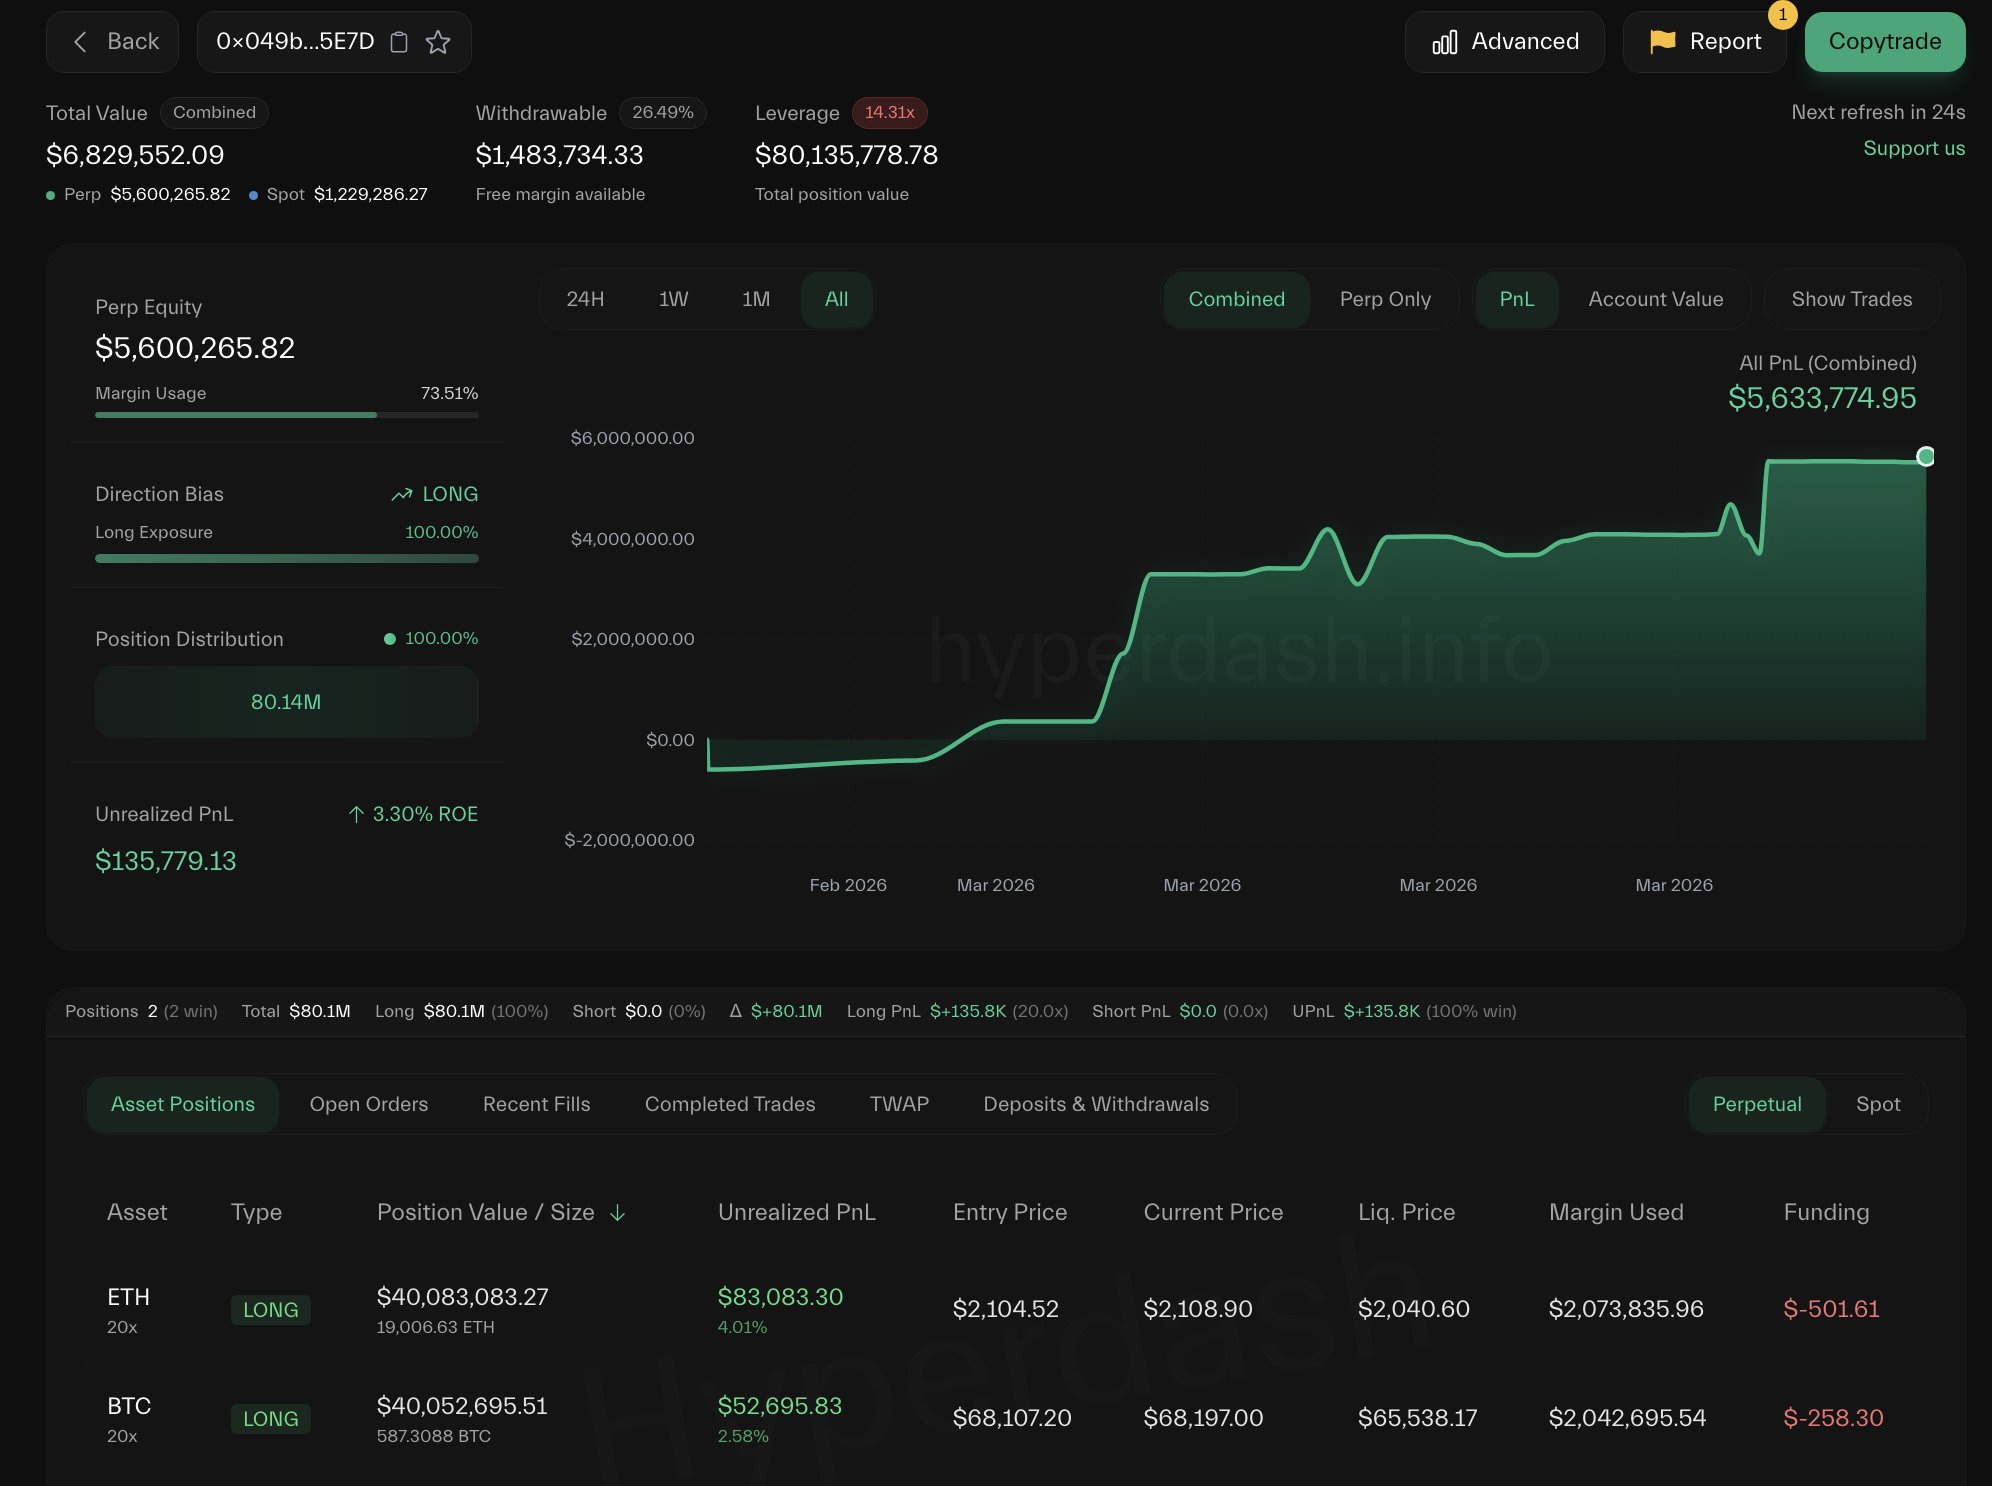This screenshot has height=1486, width=1992.
Task: Toggle chart to Perp Only
Action: click(1385, 299)
